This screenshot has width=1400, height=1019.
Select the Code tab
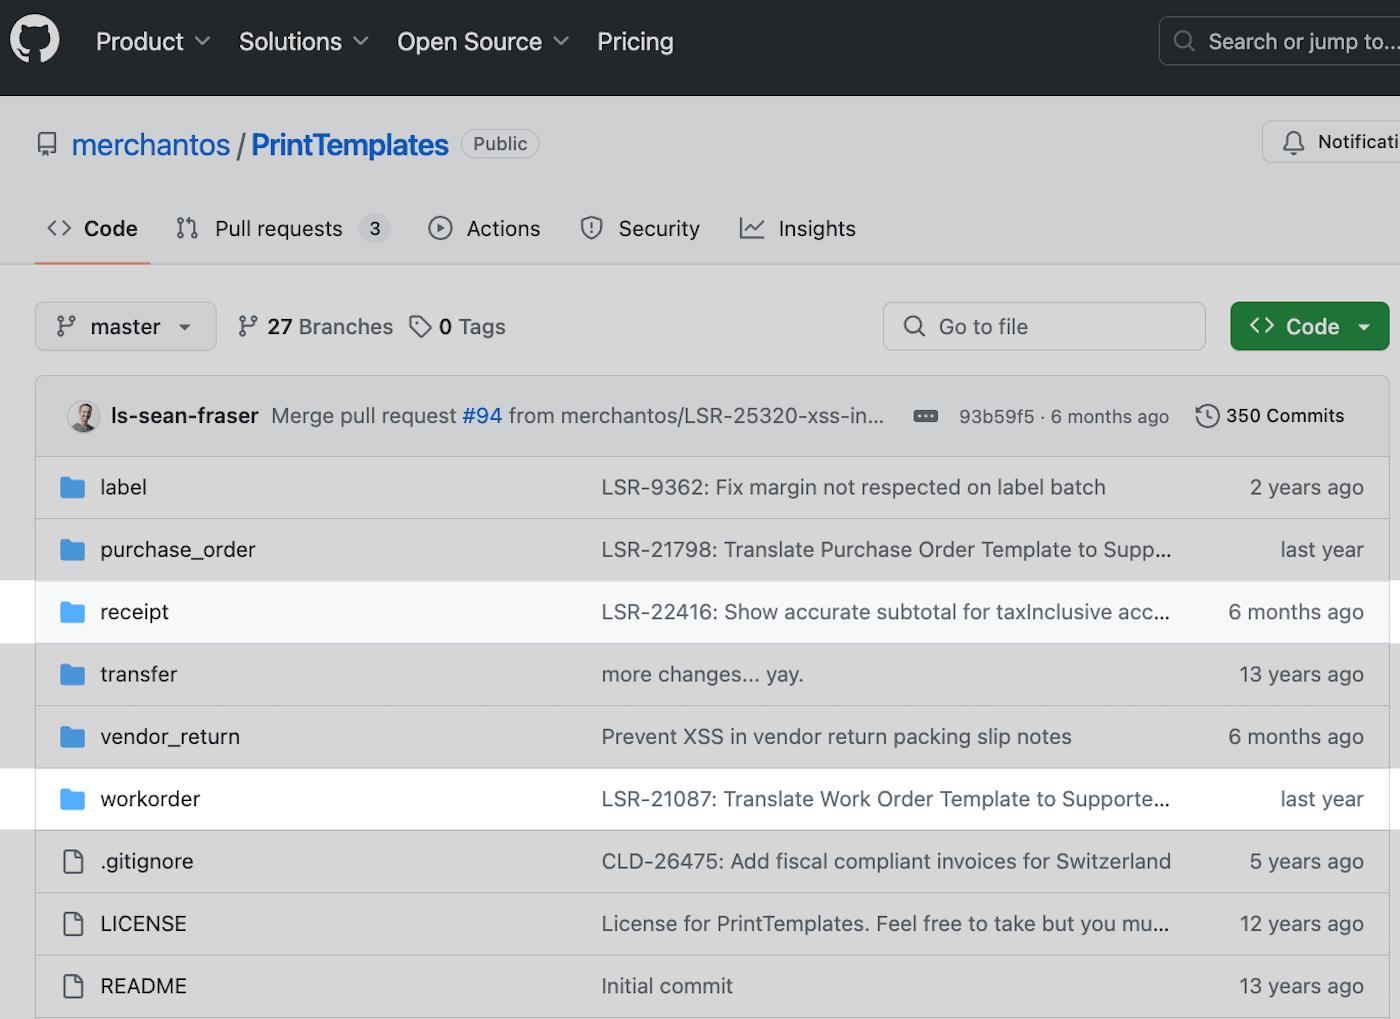point(92,229)
